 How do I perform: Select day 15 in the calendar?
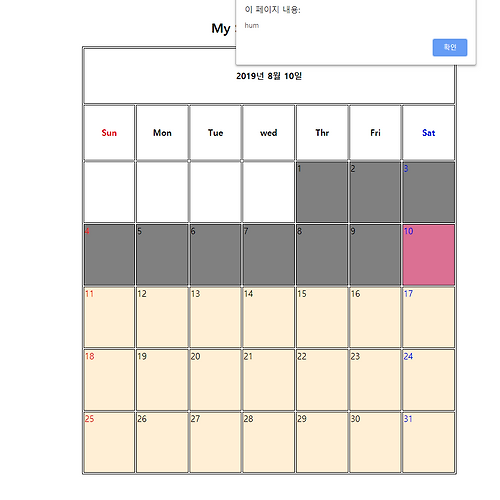tap(322, 317)
